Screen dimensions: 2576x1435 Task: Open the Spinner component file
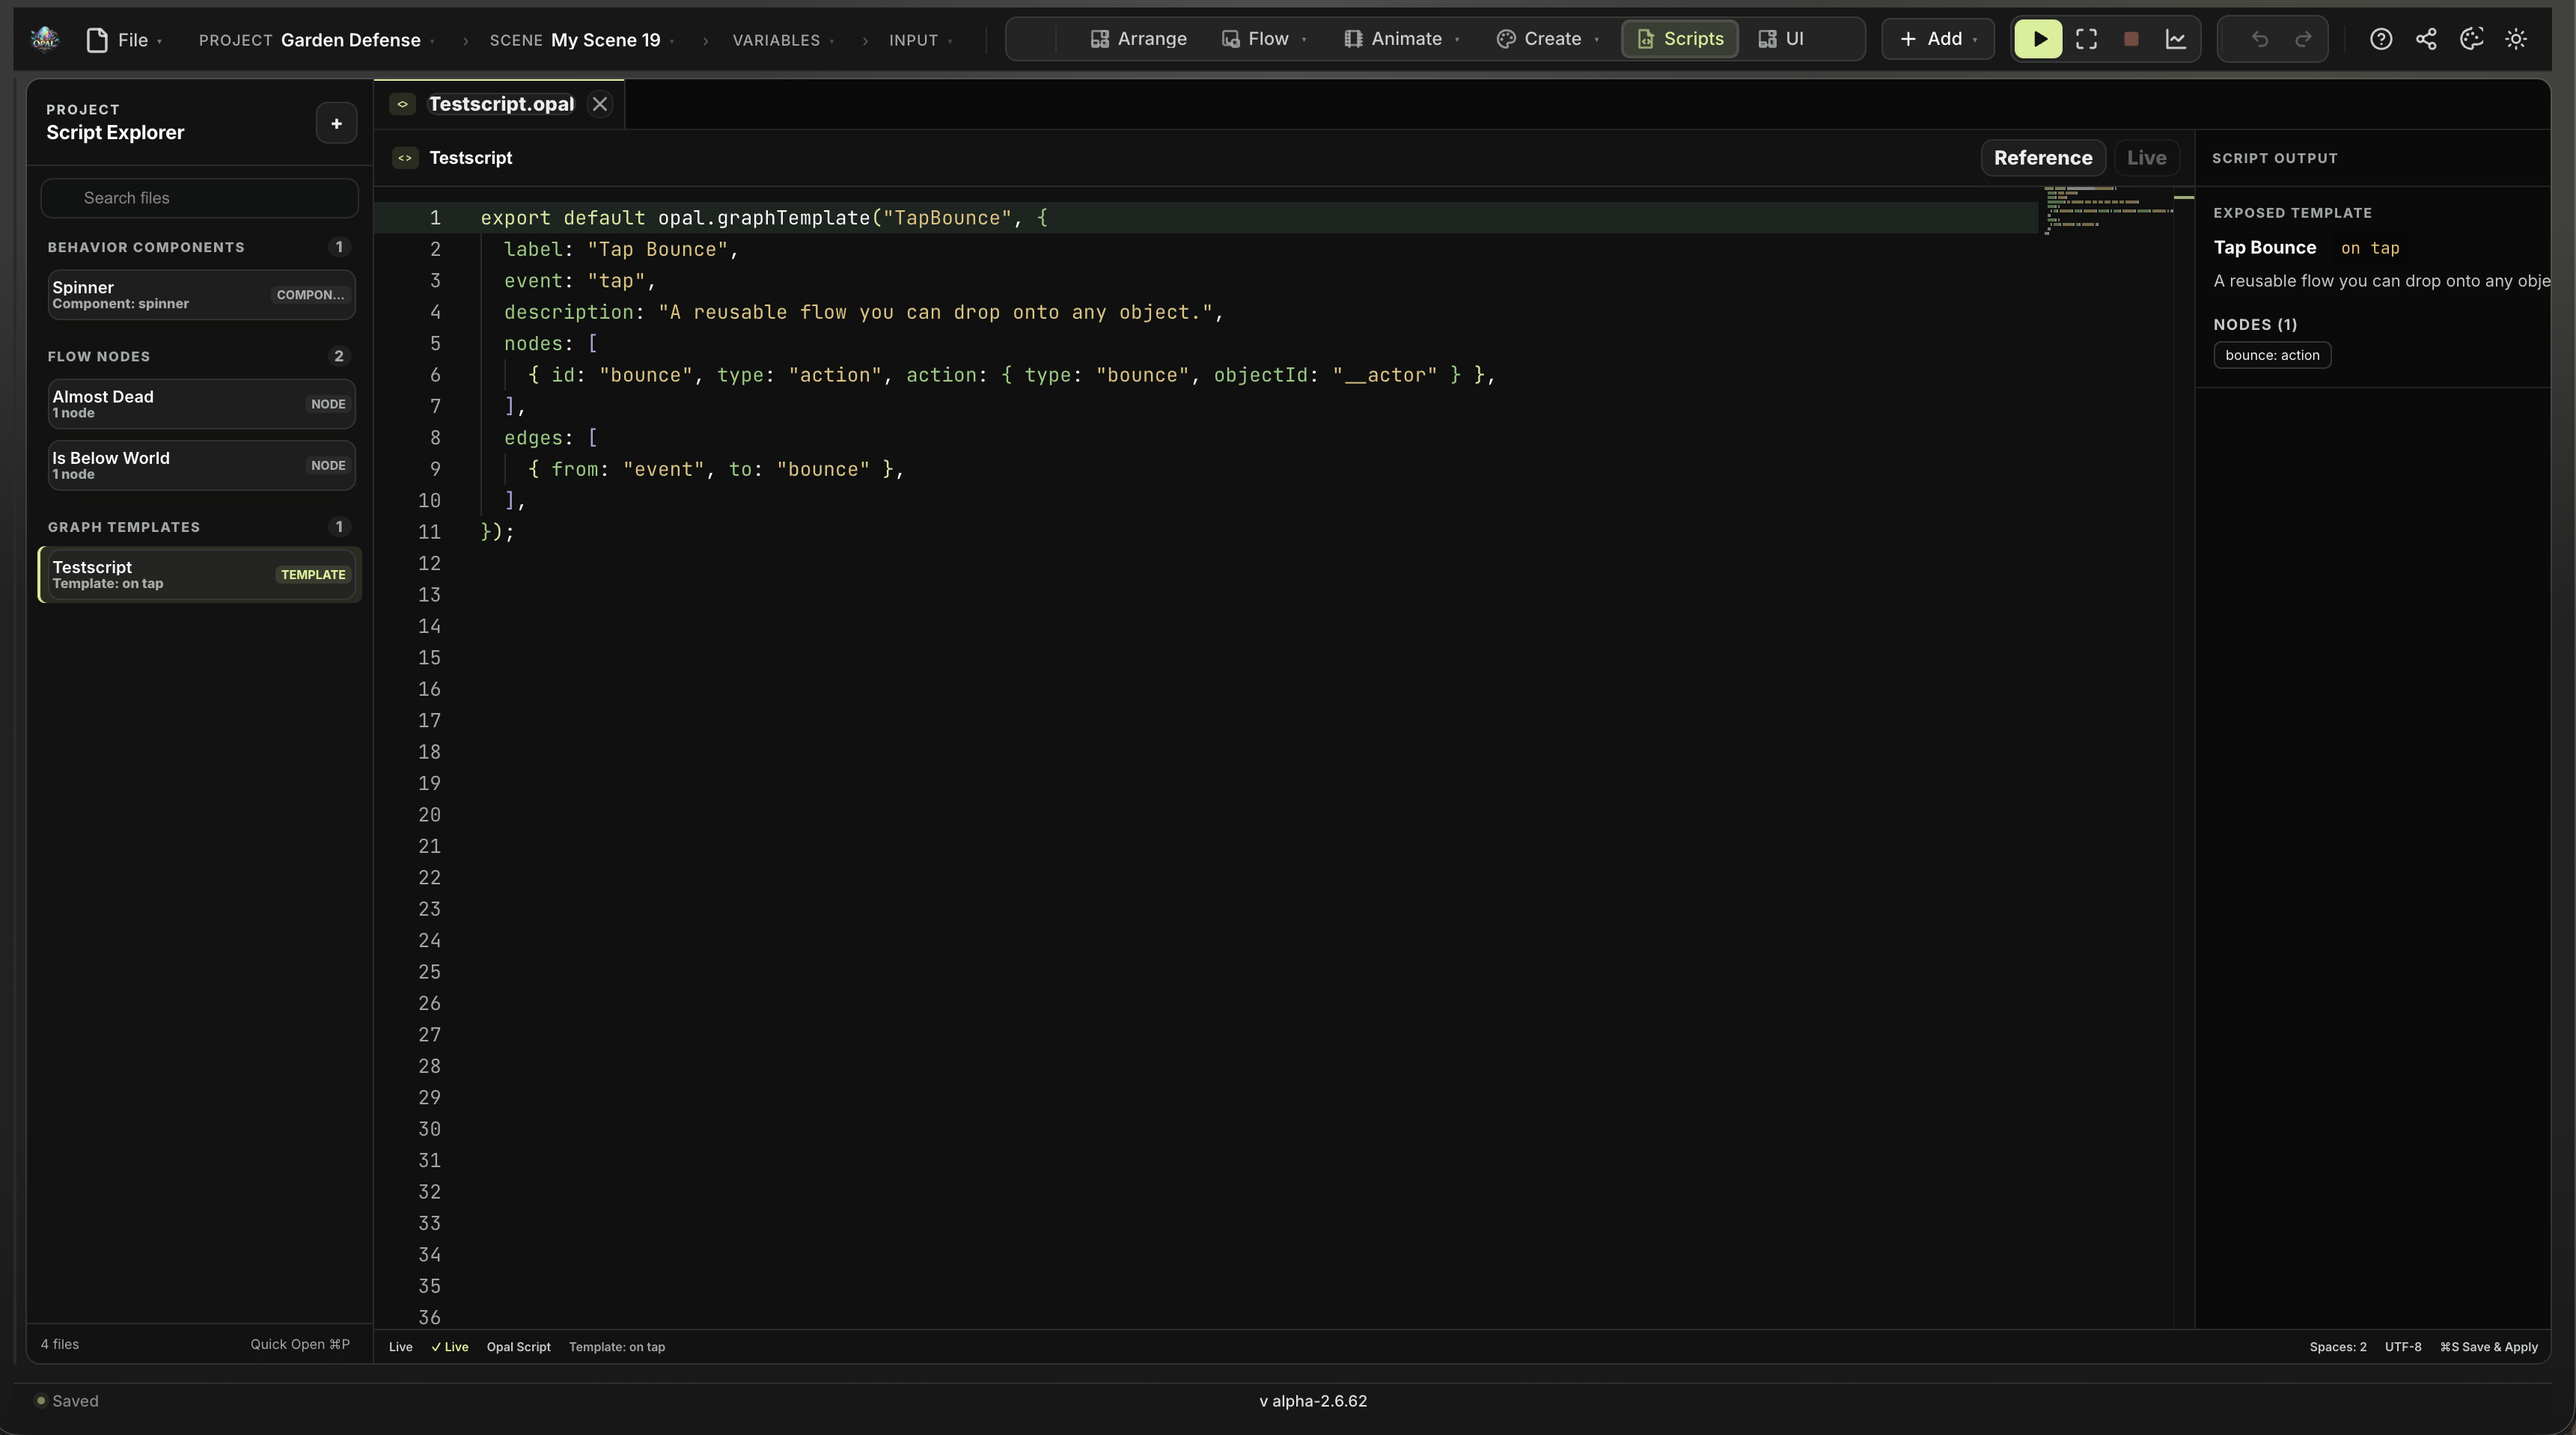(x=201, y=295)
